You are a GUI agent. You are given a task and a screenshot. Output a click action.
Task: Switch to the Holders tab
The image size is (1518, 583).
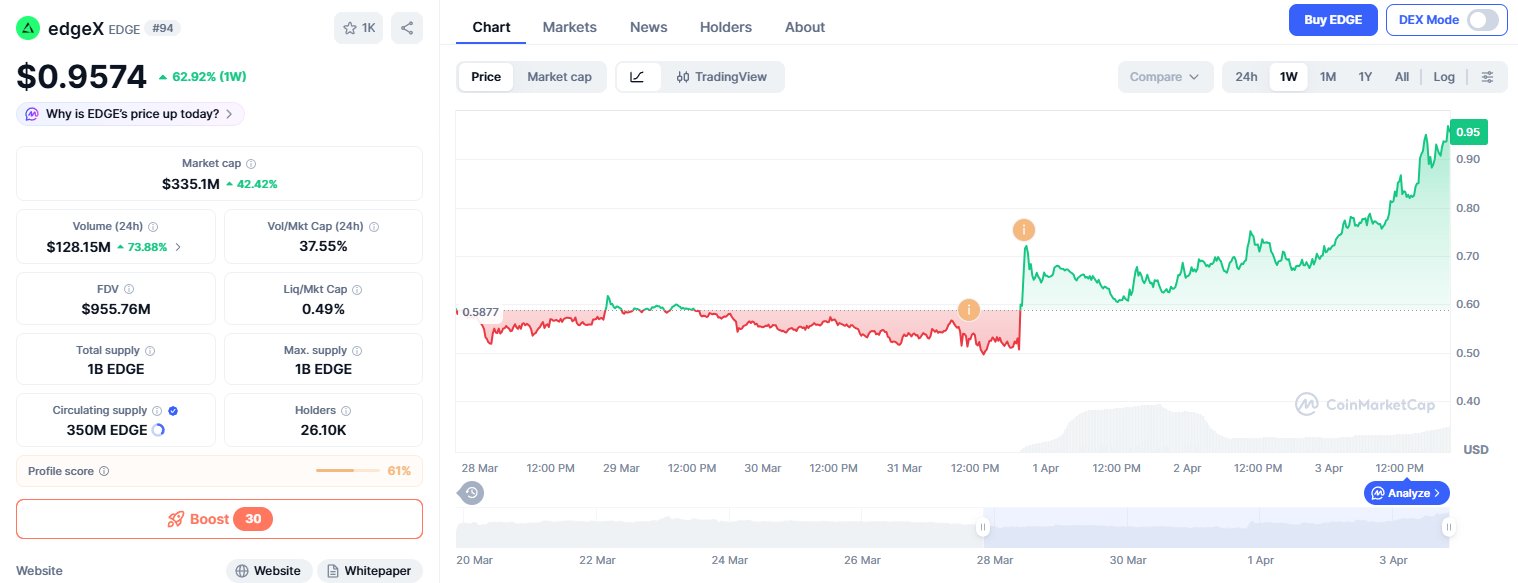(726, 27)
